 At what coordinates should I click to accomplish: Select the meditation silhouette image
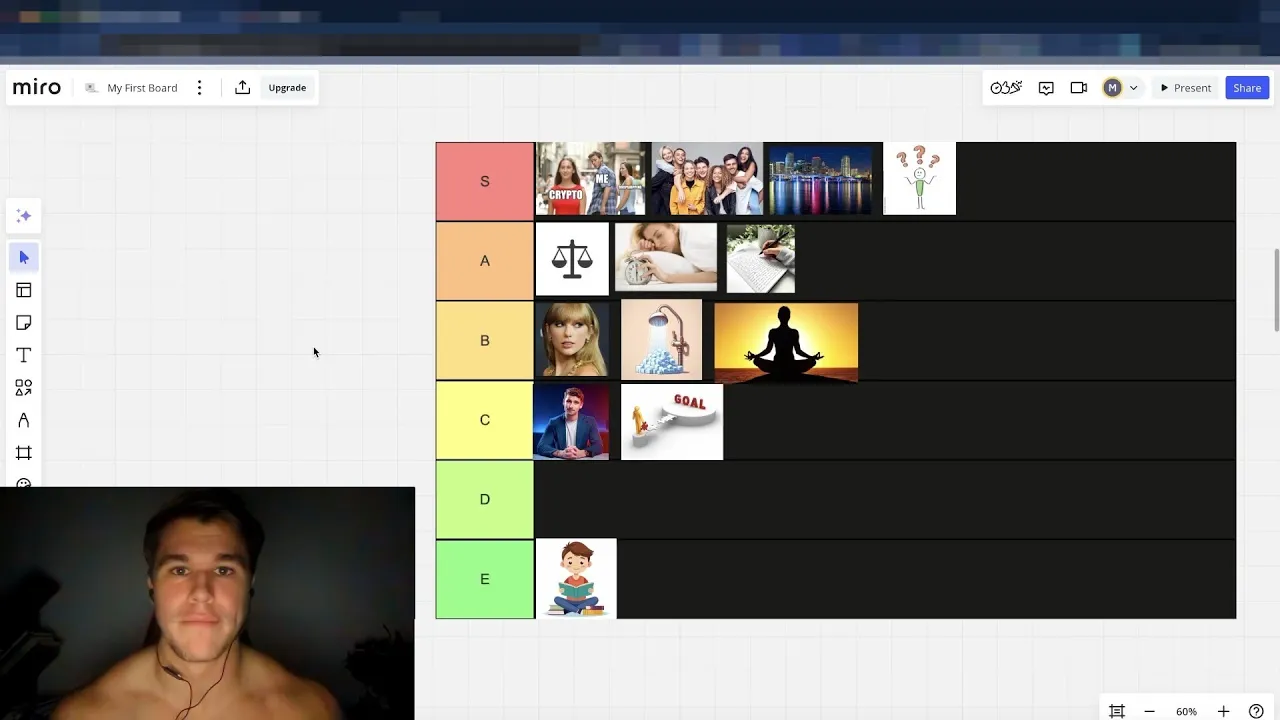[x=786, y=343]
